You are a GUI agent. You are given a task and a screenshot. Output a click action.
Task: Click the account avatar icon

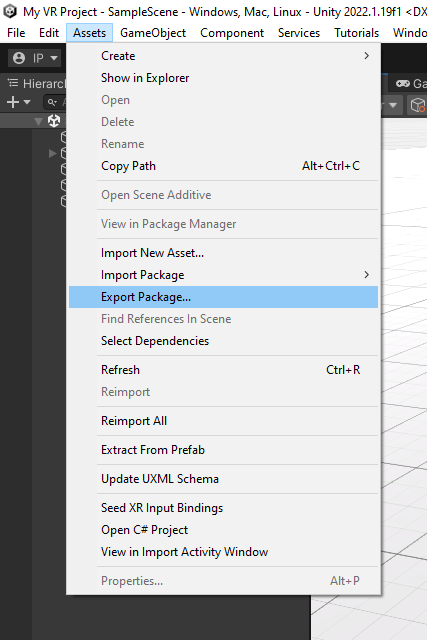click(19, 58)
